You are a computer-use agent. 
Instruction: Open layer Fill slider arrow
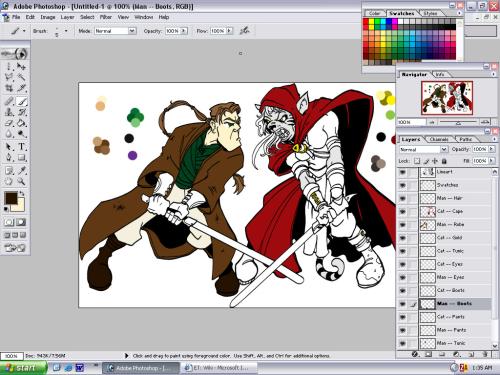pos(492,161)
